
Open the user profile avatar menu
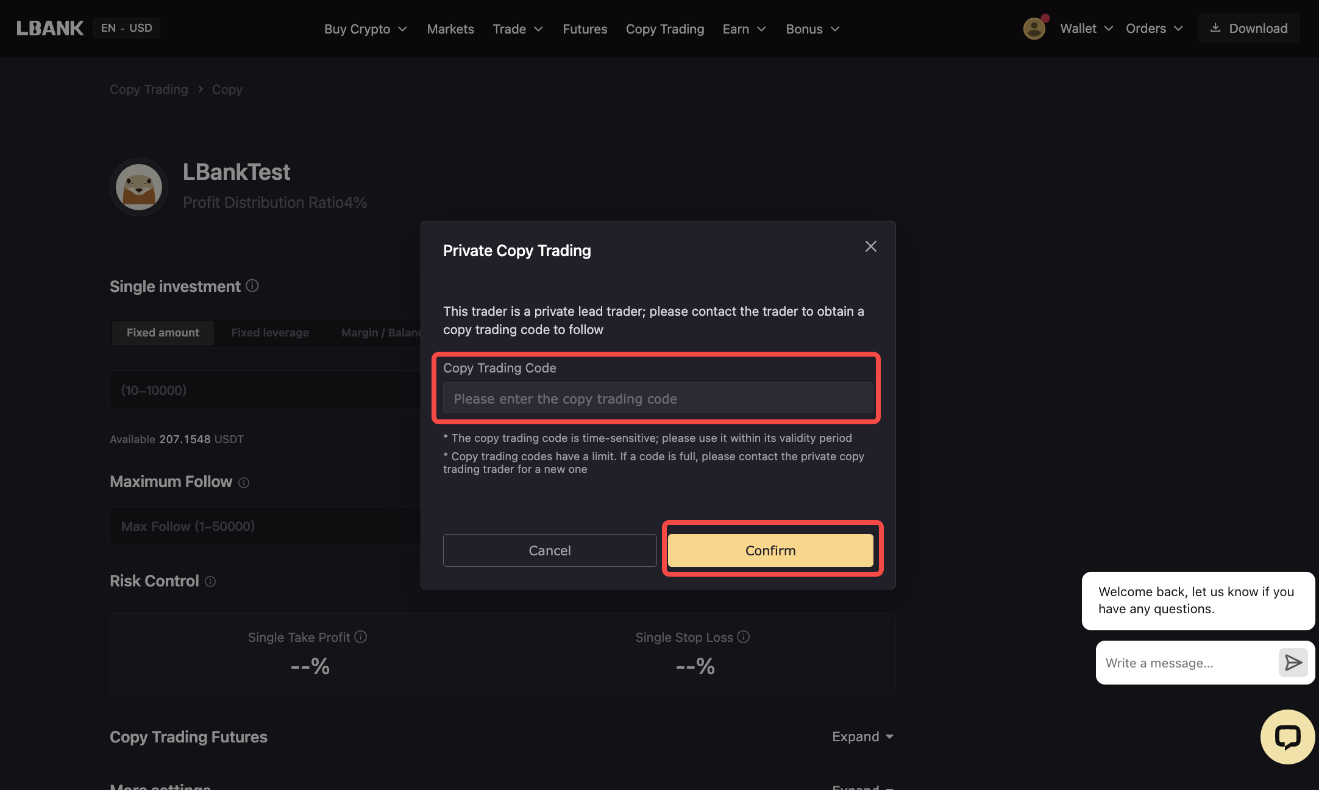point(1034,28)
